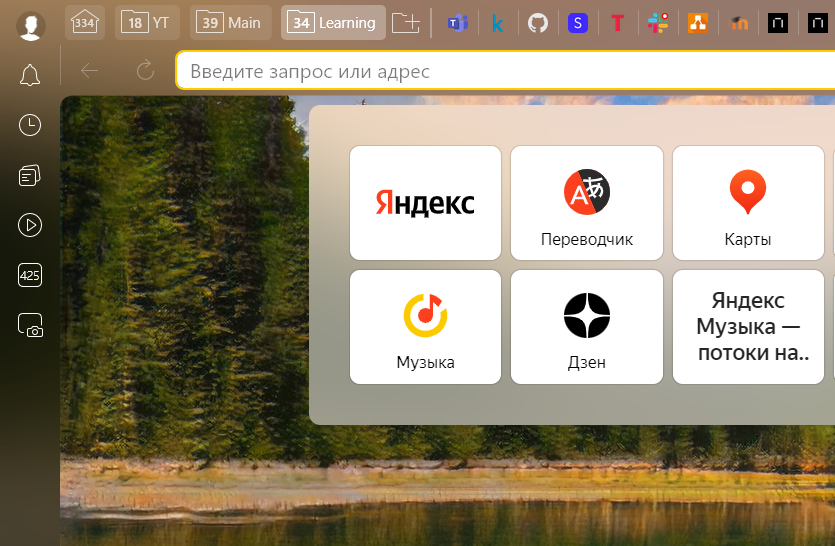
Task: Open the blue S pinned tab
Action: click(x=578, y=23)
